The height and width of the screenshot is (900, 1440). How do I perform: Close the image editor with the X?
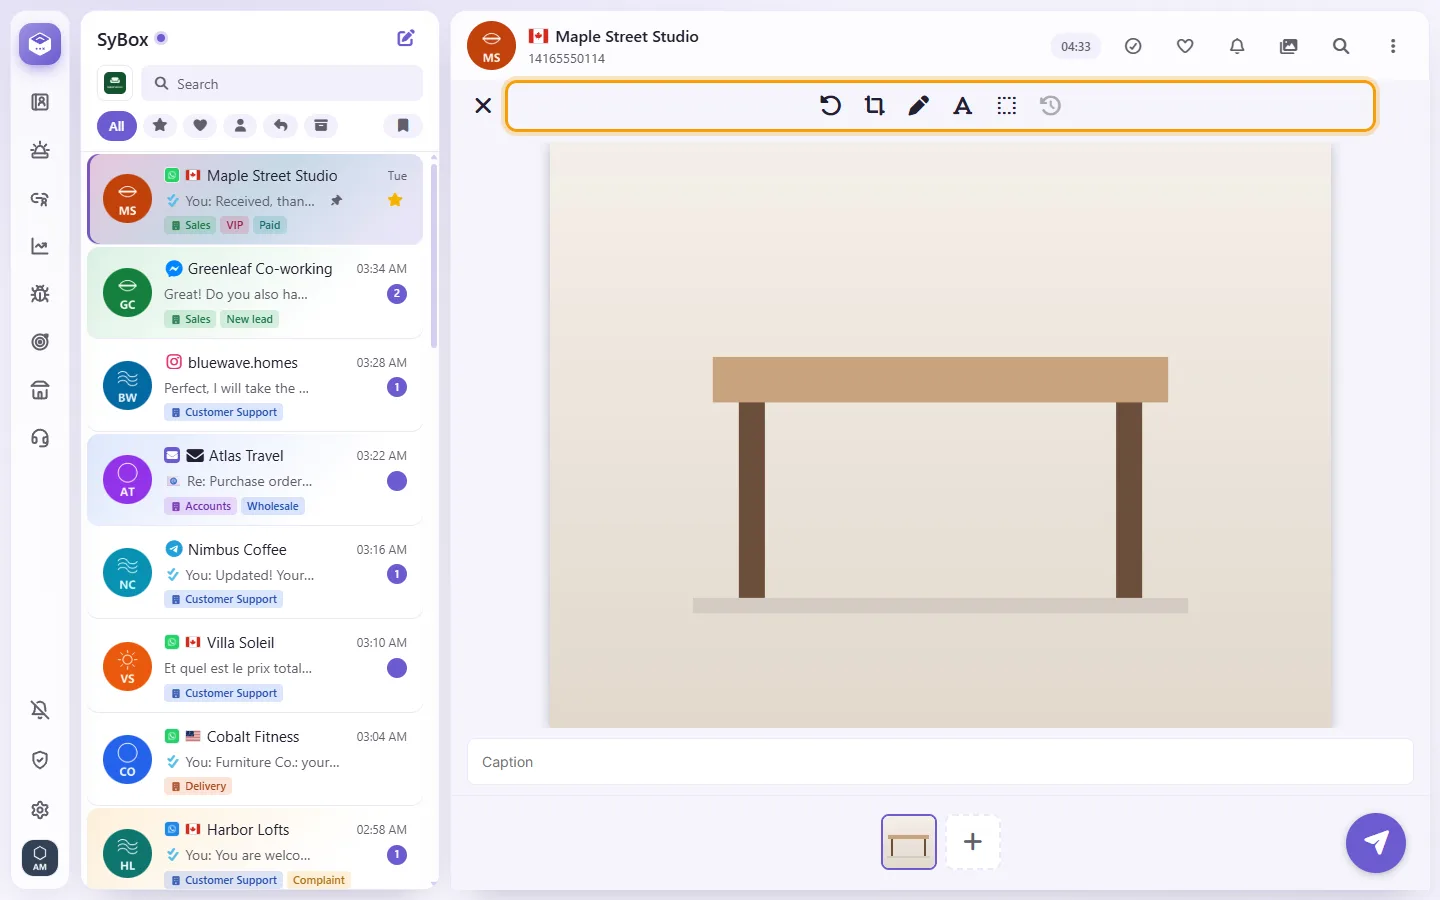click(x=483, y=105)
